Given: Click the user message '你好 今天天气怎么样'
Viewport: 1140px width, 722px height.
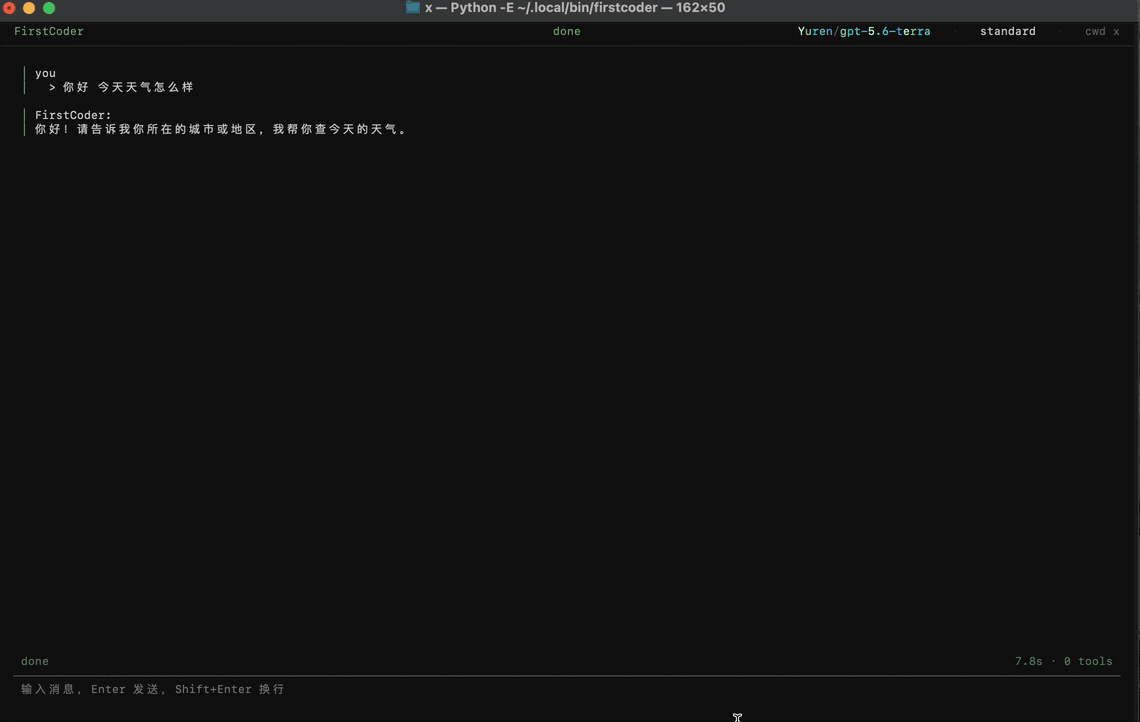Looking at the screenshot, I should click(x=128, y=87).
